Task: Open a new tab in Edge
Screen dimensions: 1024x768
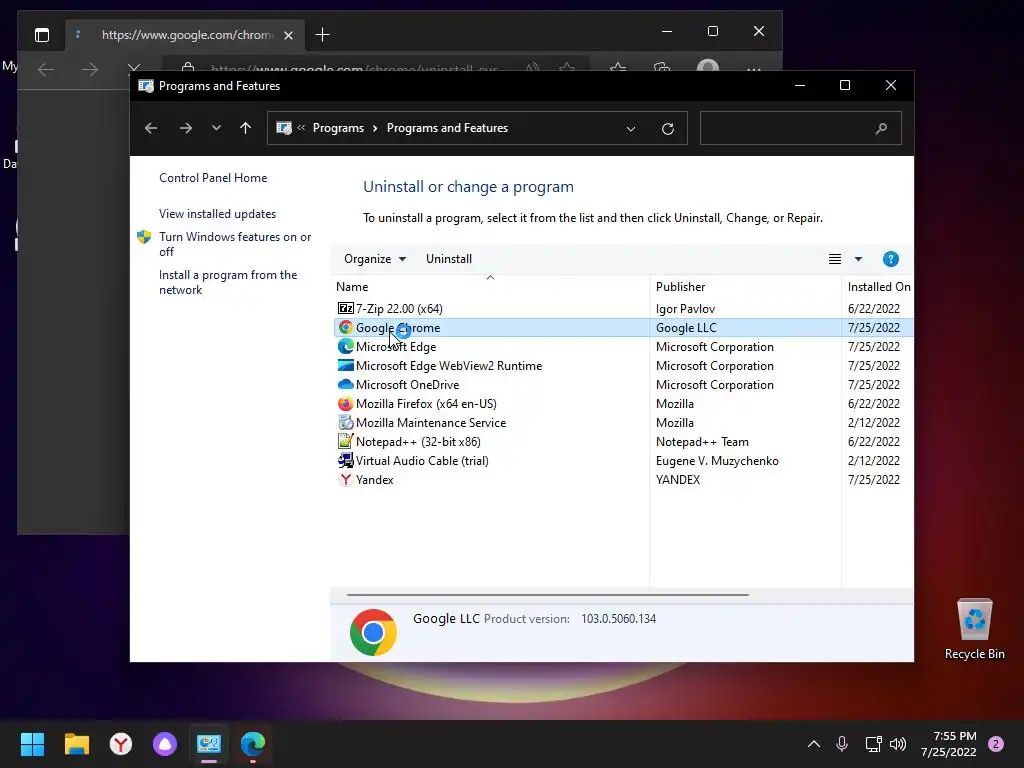Action: 322,35
